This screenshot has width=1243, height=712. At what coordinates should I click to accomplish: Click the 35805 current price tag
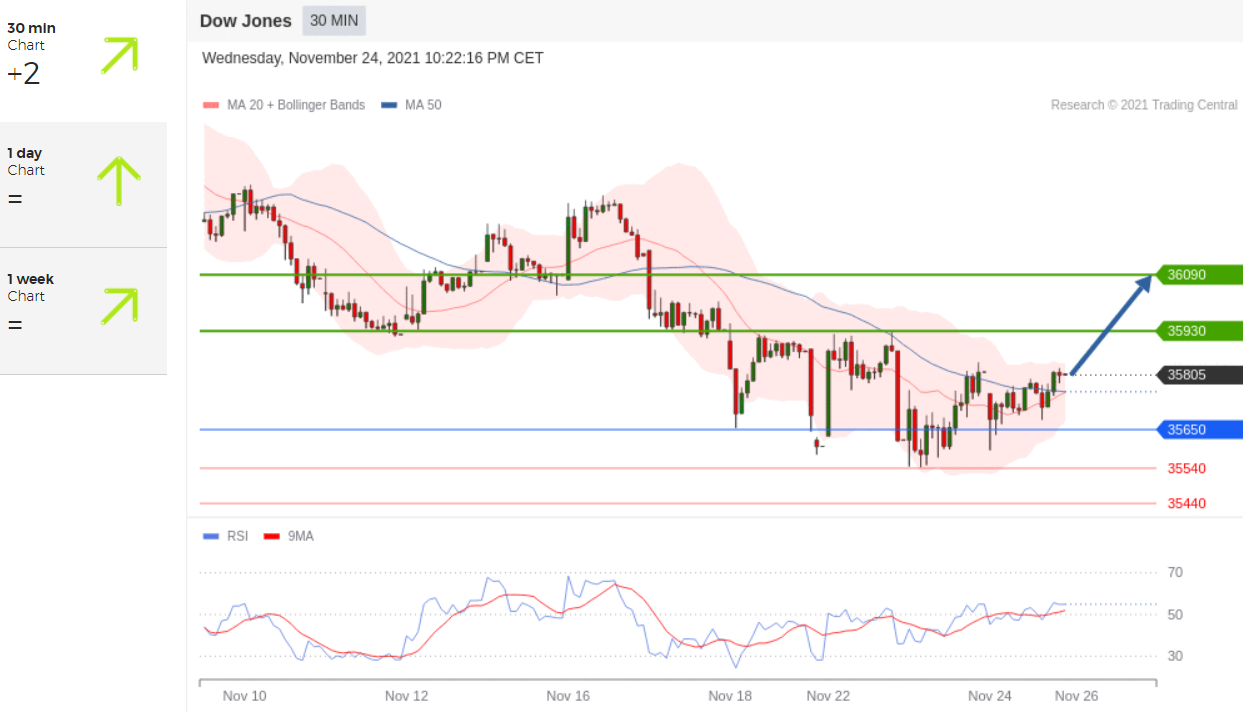[1199, 375]
